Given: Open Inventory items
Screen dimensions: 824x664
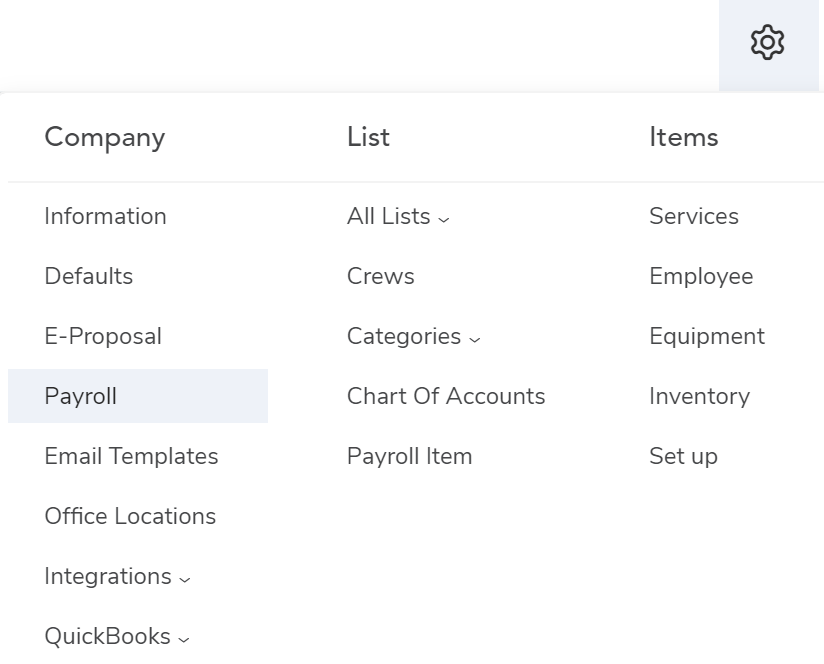Looking at the screenshot, I should tap(699, 397).
